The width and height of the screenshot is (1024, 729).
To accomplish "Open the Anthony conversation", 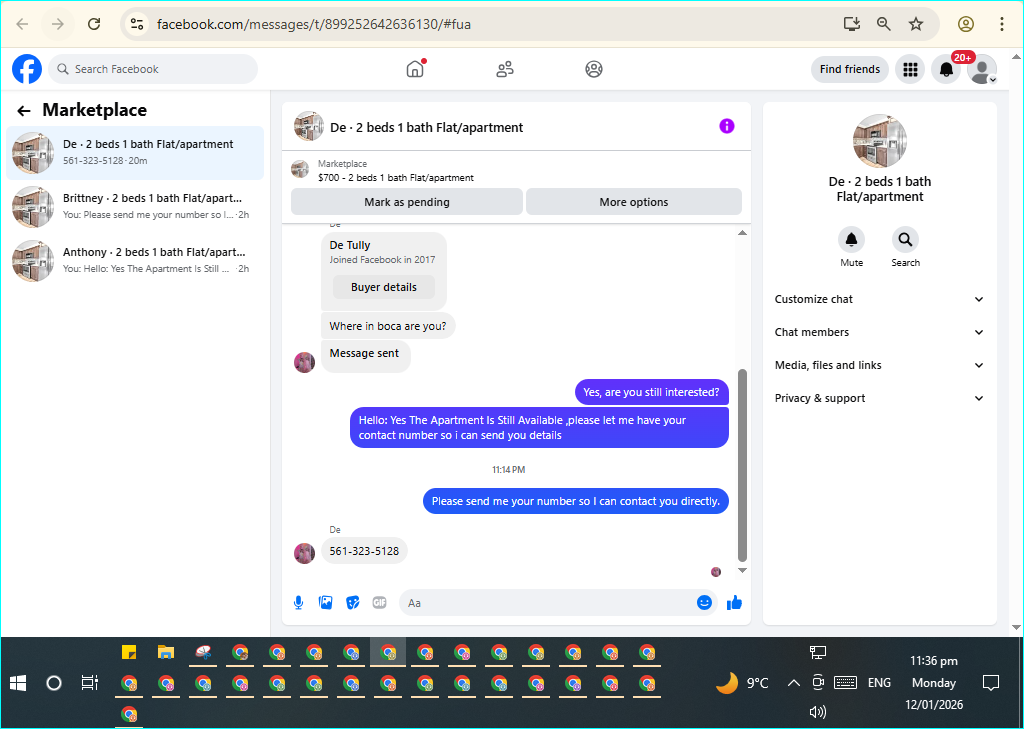I will pyautogui.click(x=135, y=261).
